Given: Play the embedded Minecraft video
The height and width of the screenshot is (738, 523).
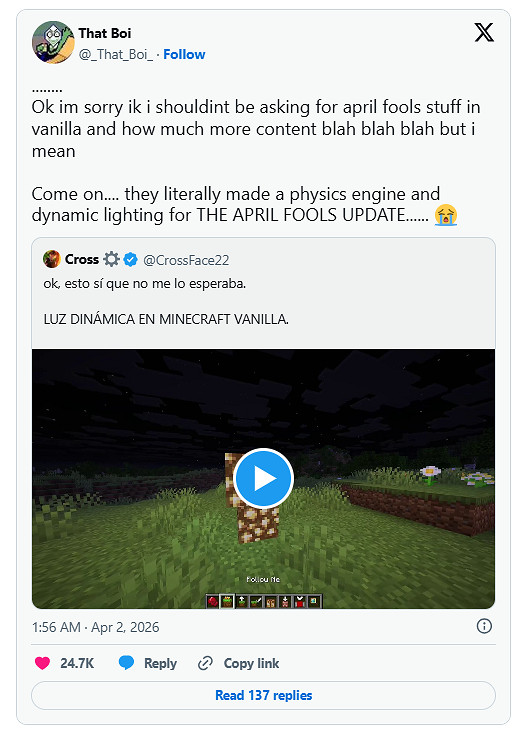Looking at the screenshot, I should [264, 478].
